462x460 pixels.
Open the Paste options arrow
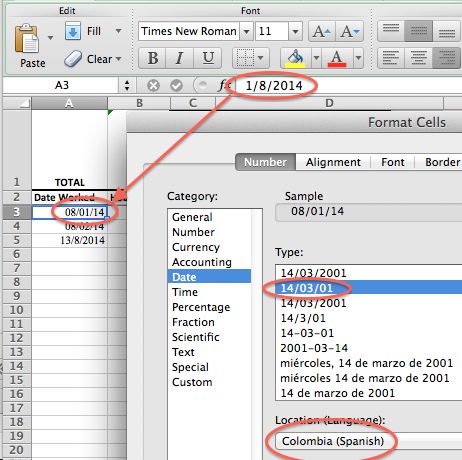click(x=50, y=38)
